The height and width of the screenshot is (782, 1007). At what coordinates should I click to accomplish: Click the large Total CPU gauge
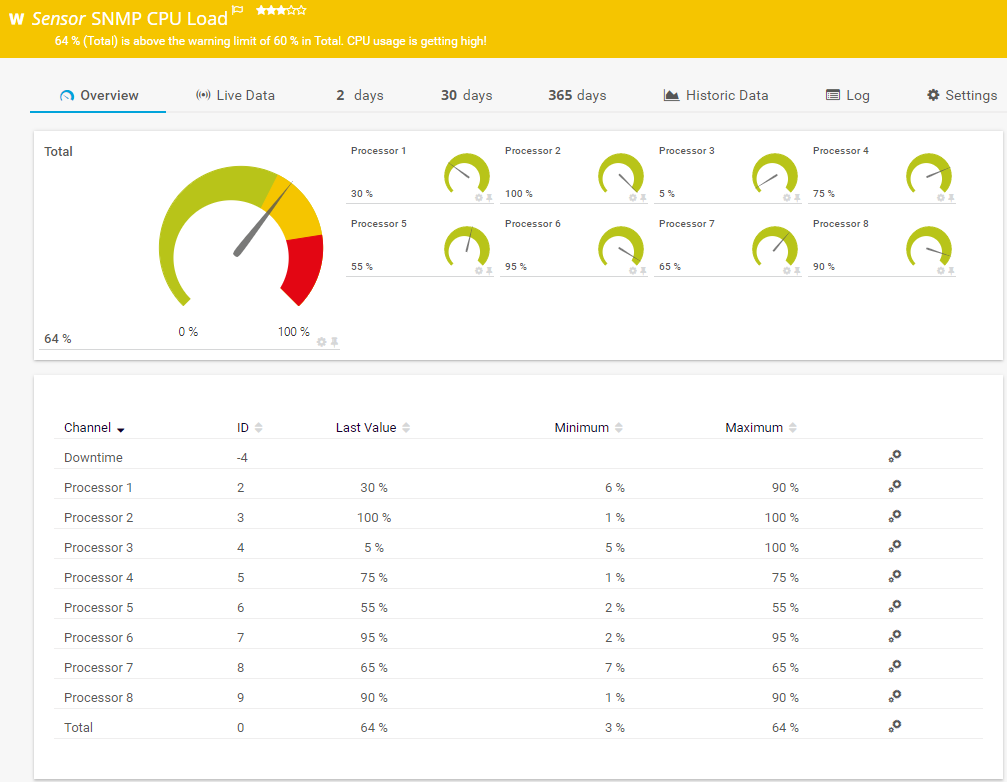(x=241, y=236)
